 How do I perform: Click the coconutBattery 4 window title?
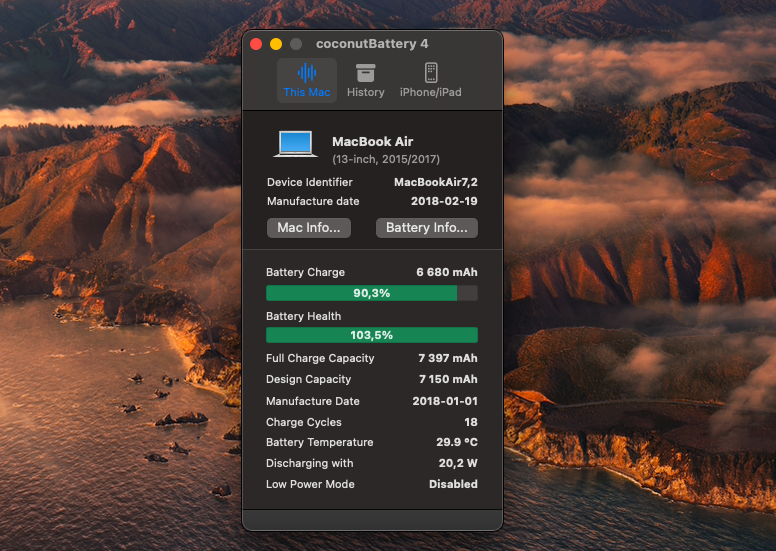click(372, 44)
